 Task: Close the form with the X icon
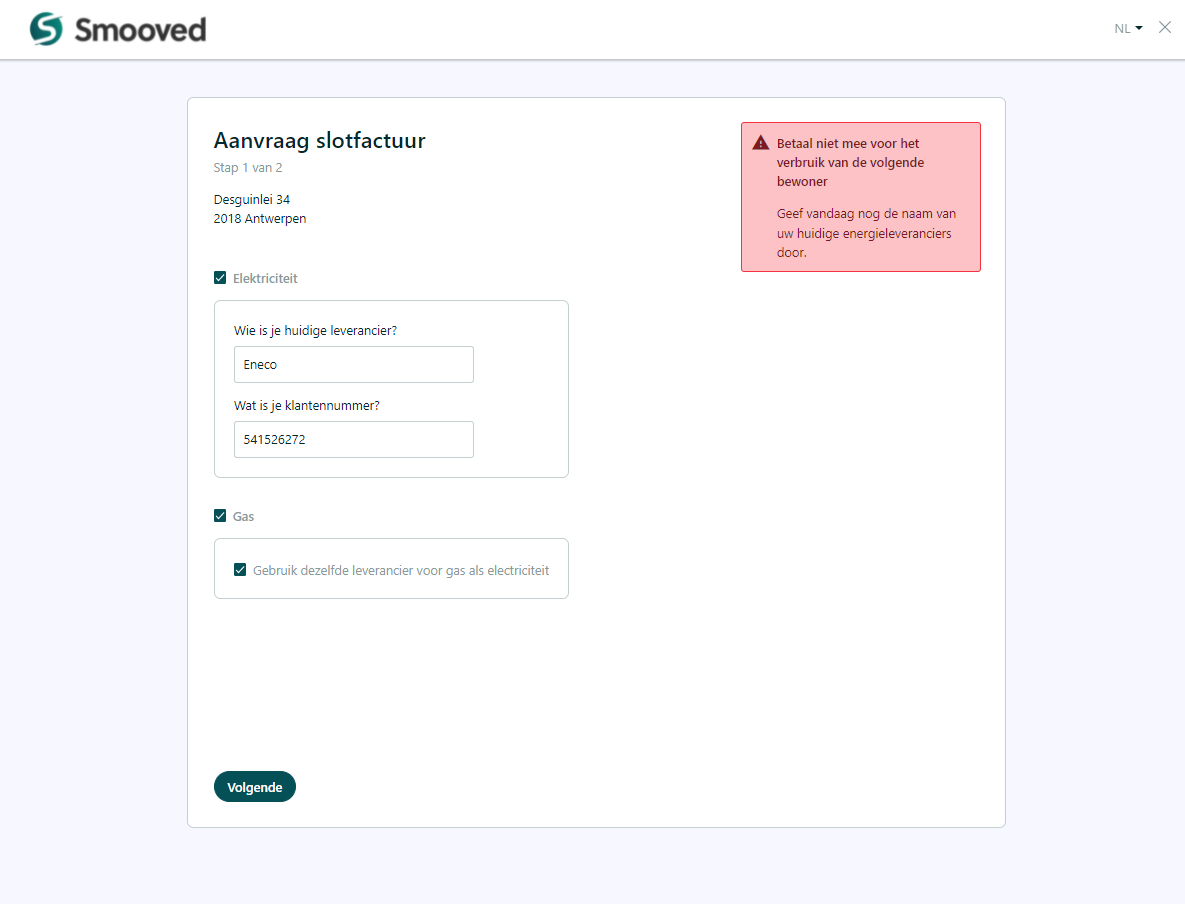[x=1165, y=28]
